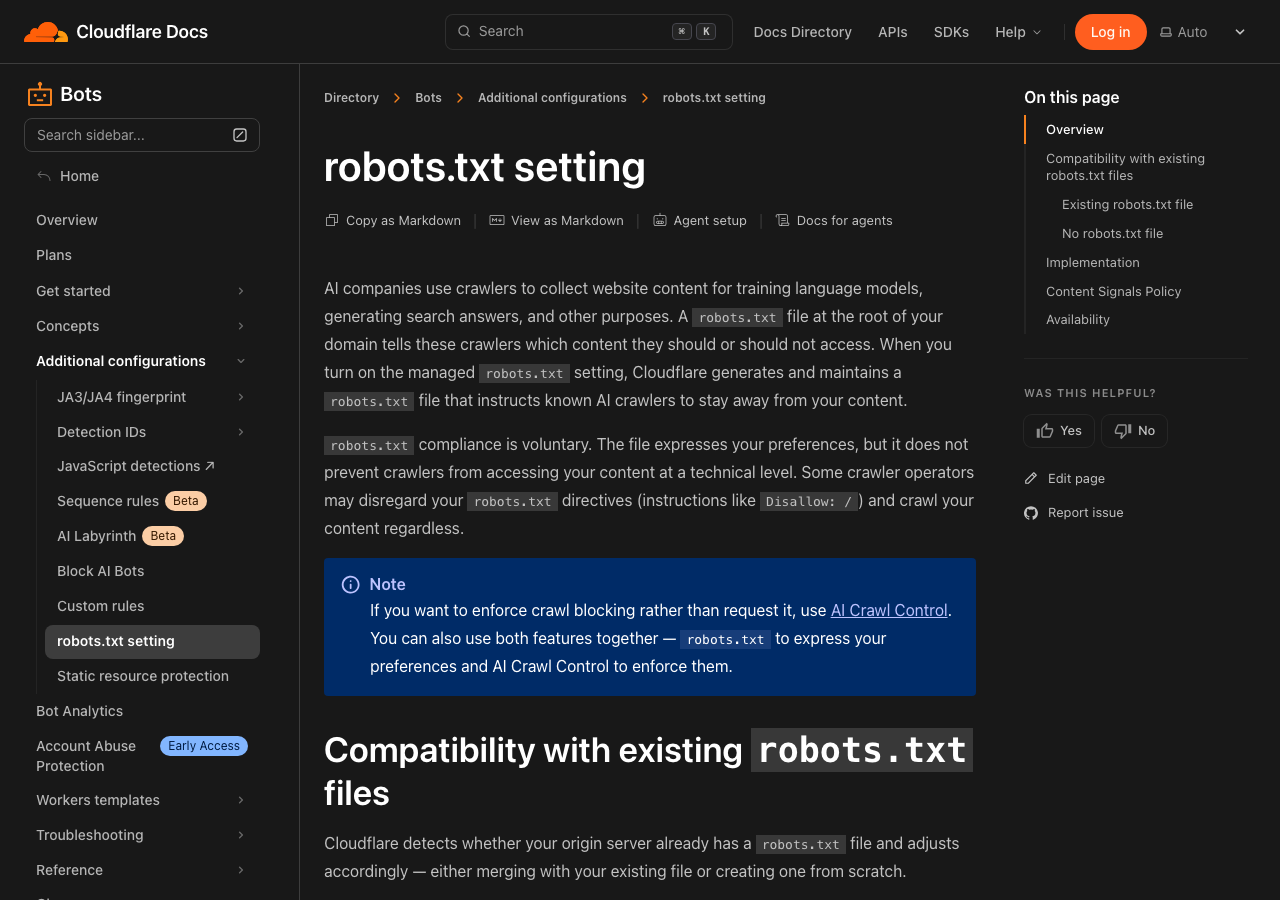Open Block AI Bots in sidebar

click(x=100, y=571)
